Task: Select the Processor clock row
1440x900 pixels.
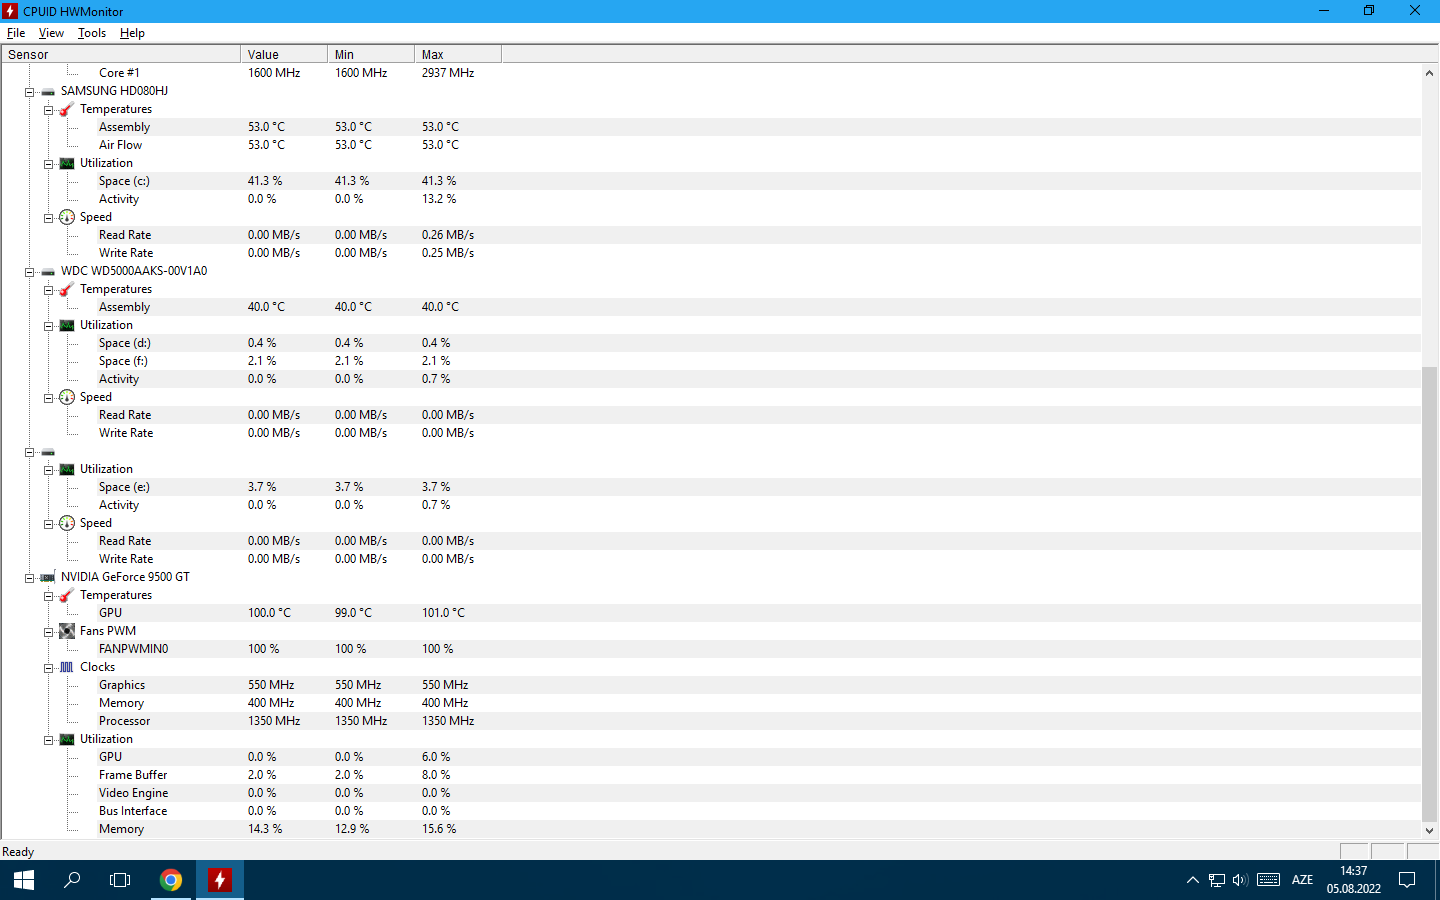Action: [x=711, y=721]
